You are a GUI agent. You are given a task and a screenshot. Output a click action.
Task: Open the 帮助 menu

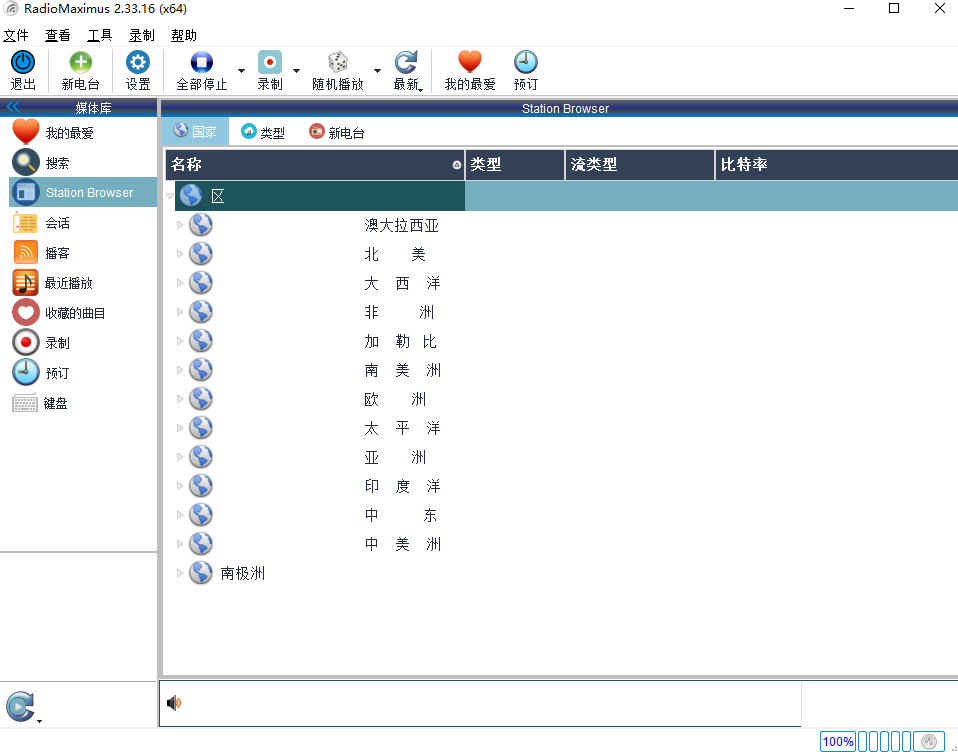[184, 35]
